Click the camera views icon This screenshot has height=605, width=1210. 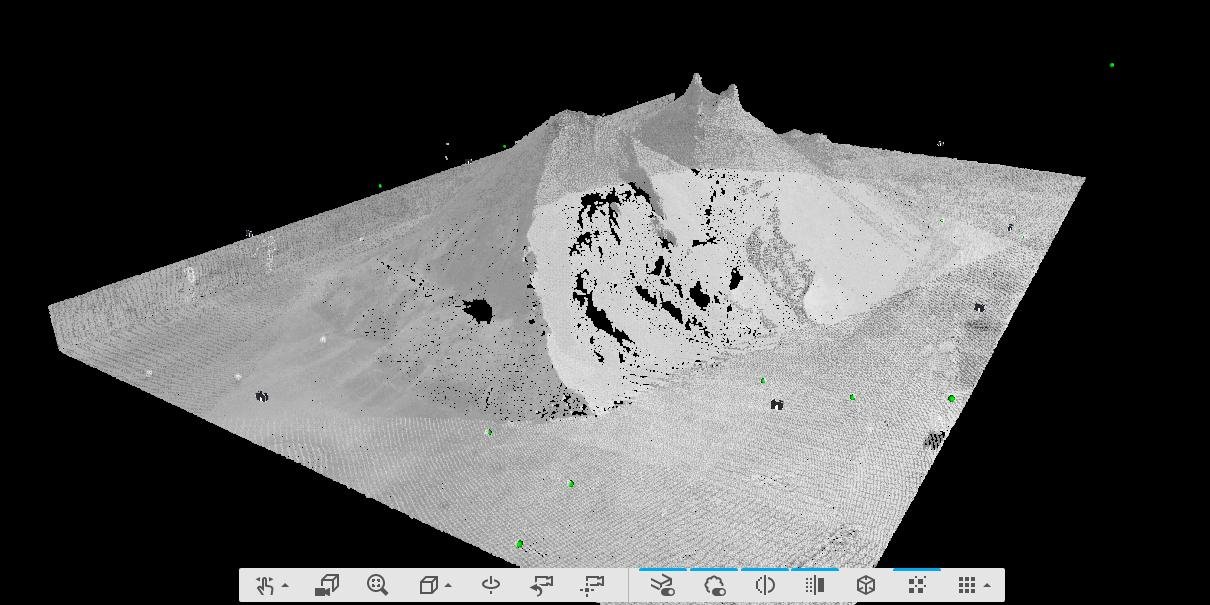point(327,585)
